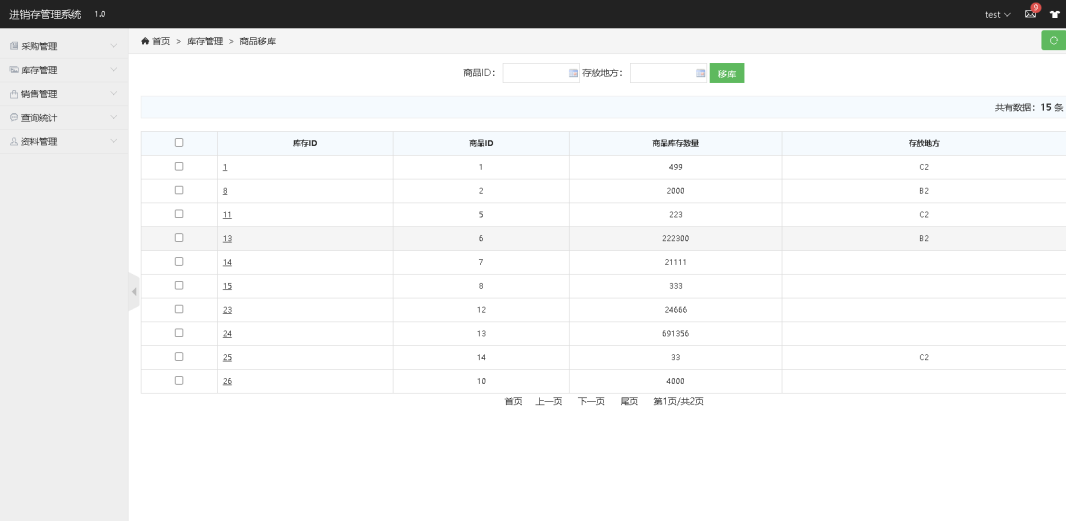1066x521 pixels.
Task: Select the checkbox for 库存ID 26 row
Action: 179,381
